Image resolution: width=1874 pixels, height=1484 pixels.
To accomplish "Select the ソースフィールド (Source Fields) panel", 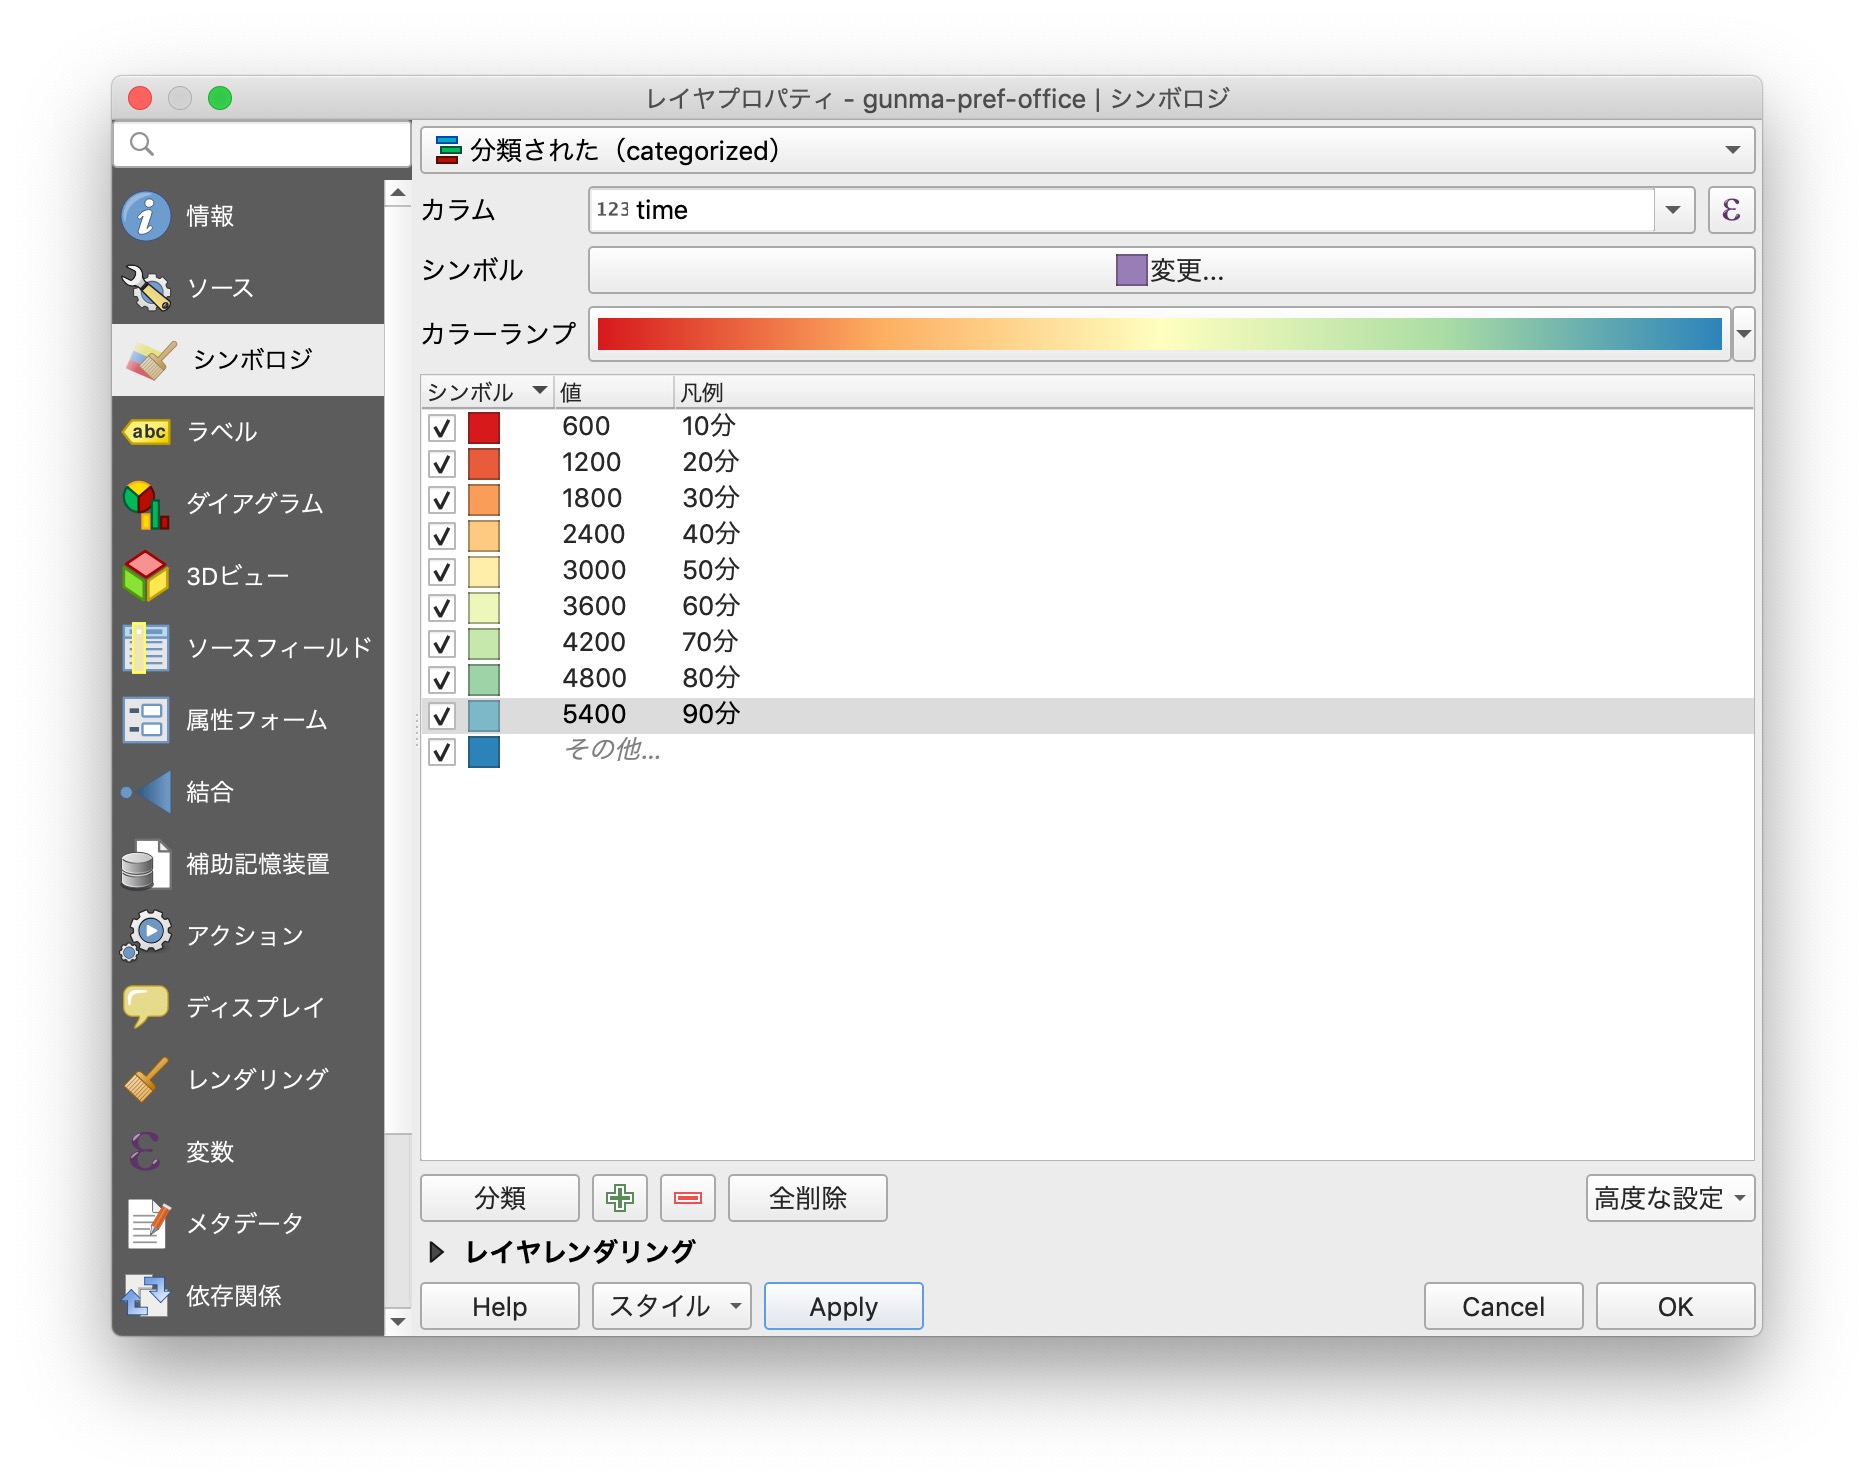I will [x=276, y=647].
